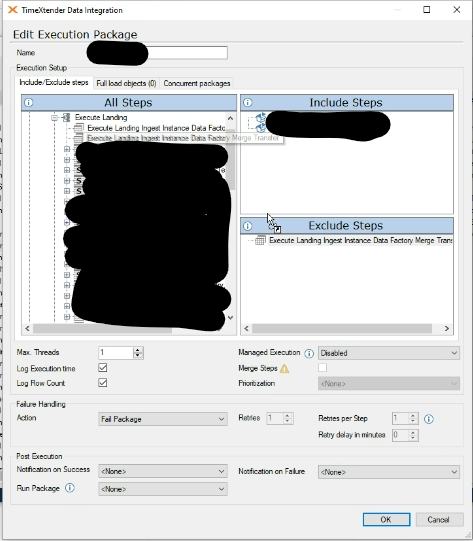Increase Max. Threads with up arrow
473x541 pixels.
[x=138, y=350]
